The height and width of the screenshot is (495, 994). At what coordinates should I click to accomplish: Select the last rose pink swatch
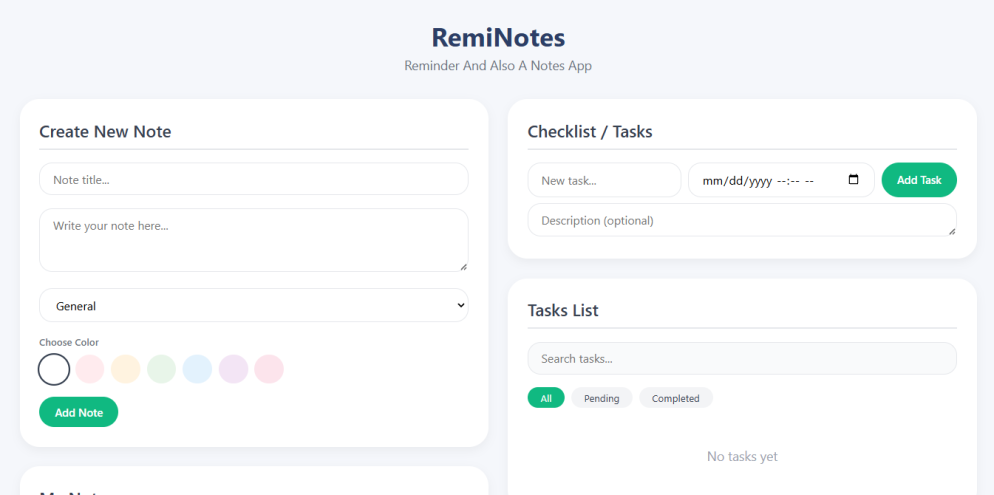coord(269,370)
